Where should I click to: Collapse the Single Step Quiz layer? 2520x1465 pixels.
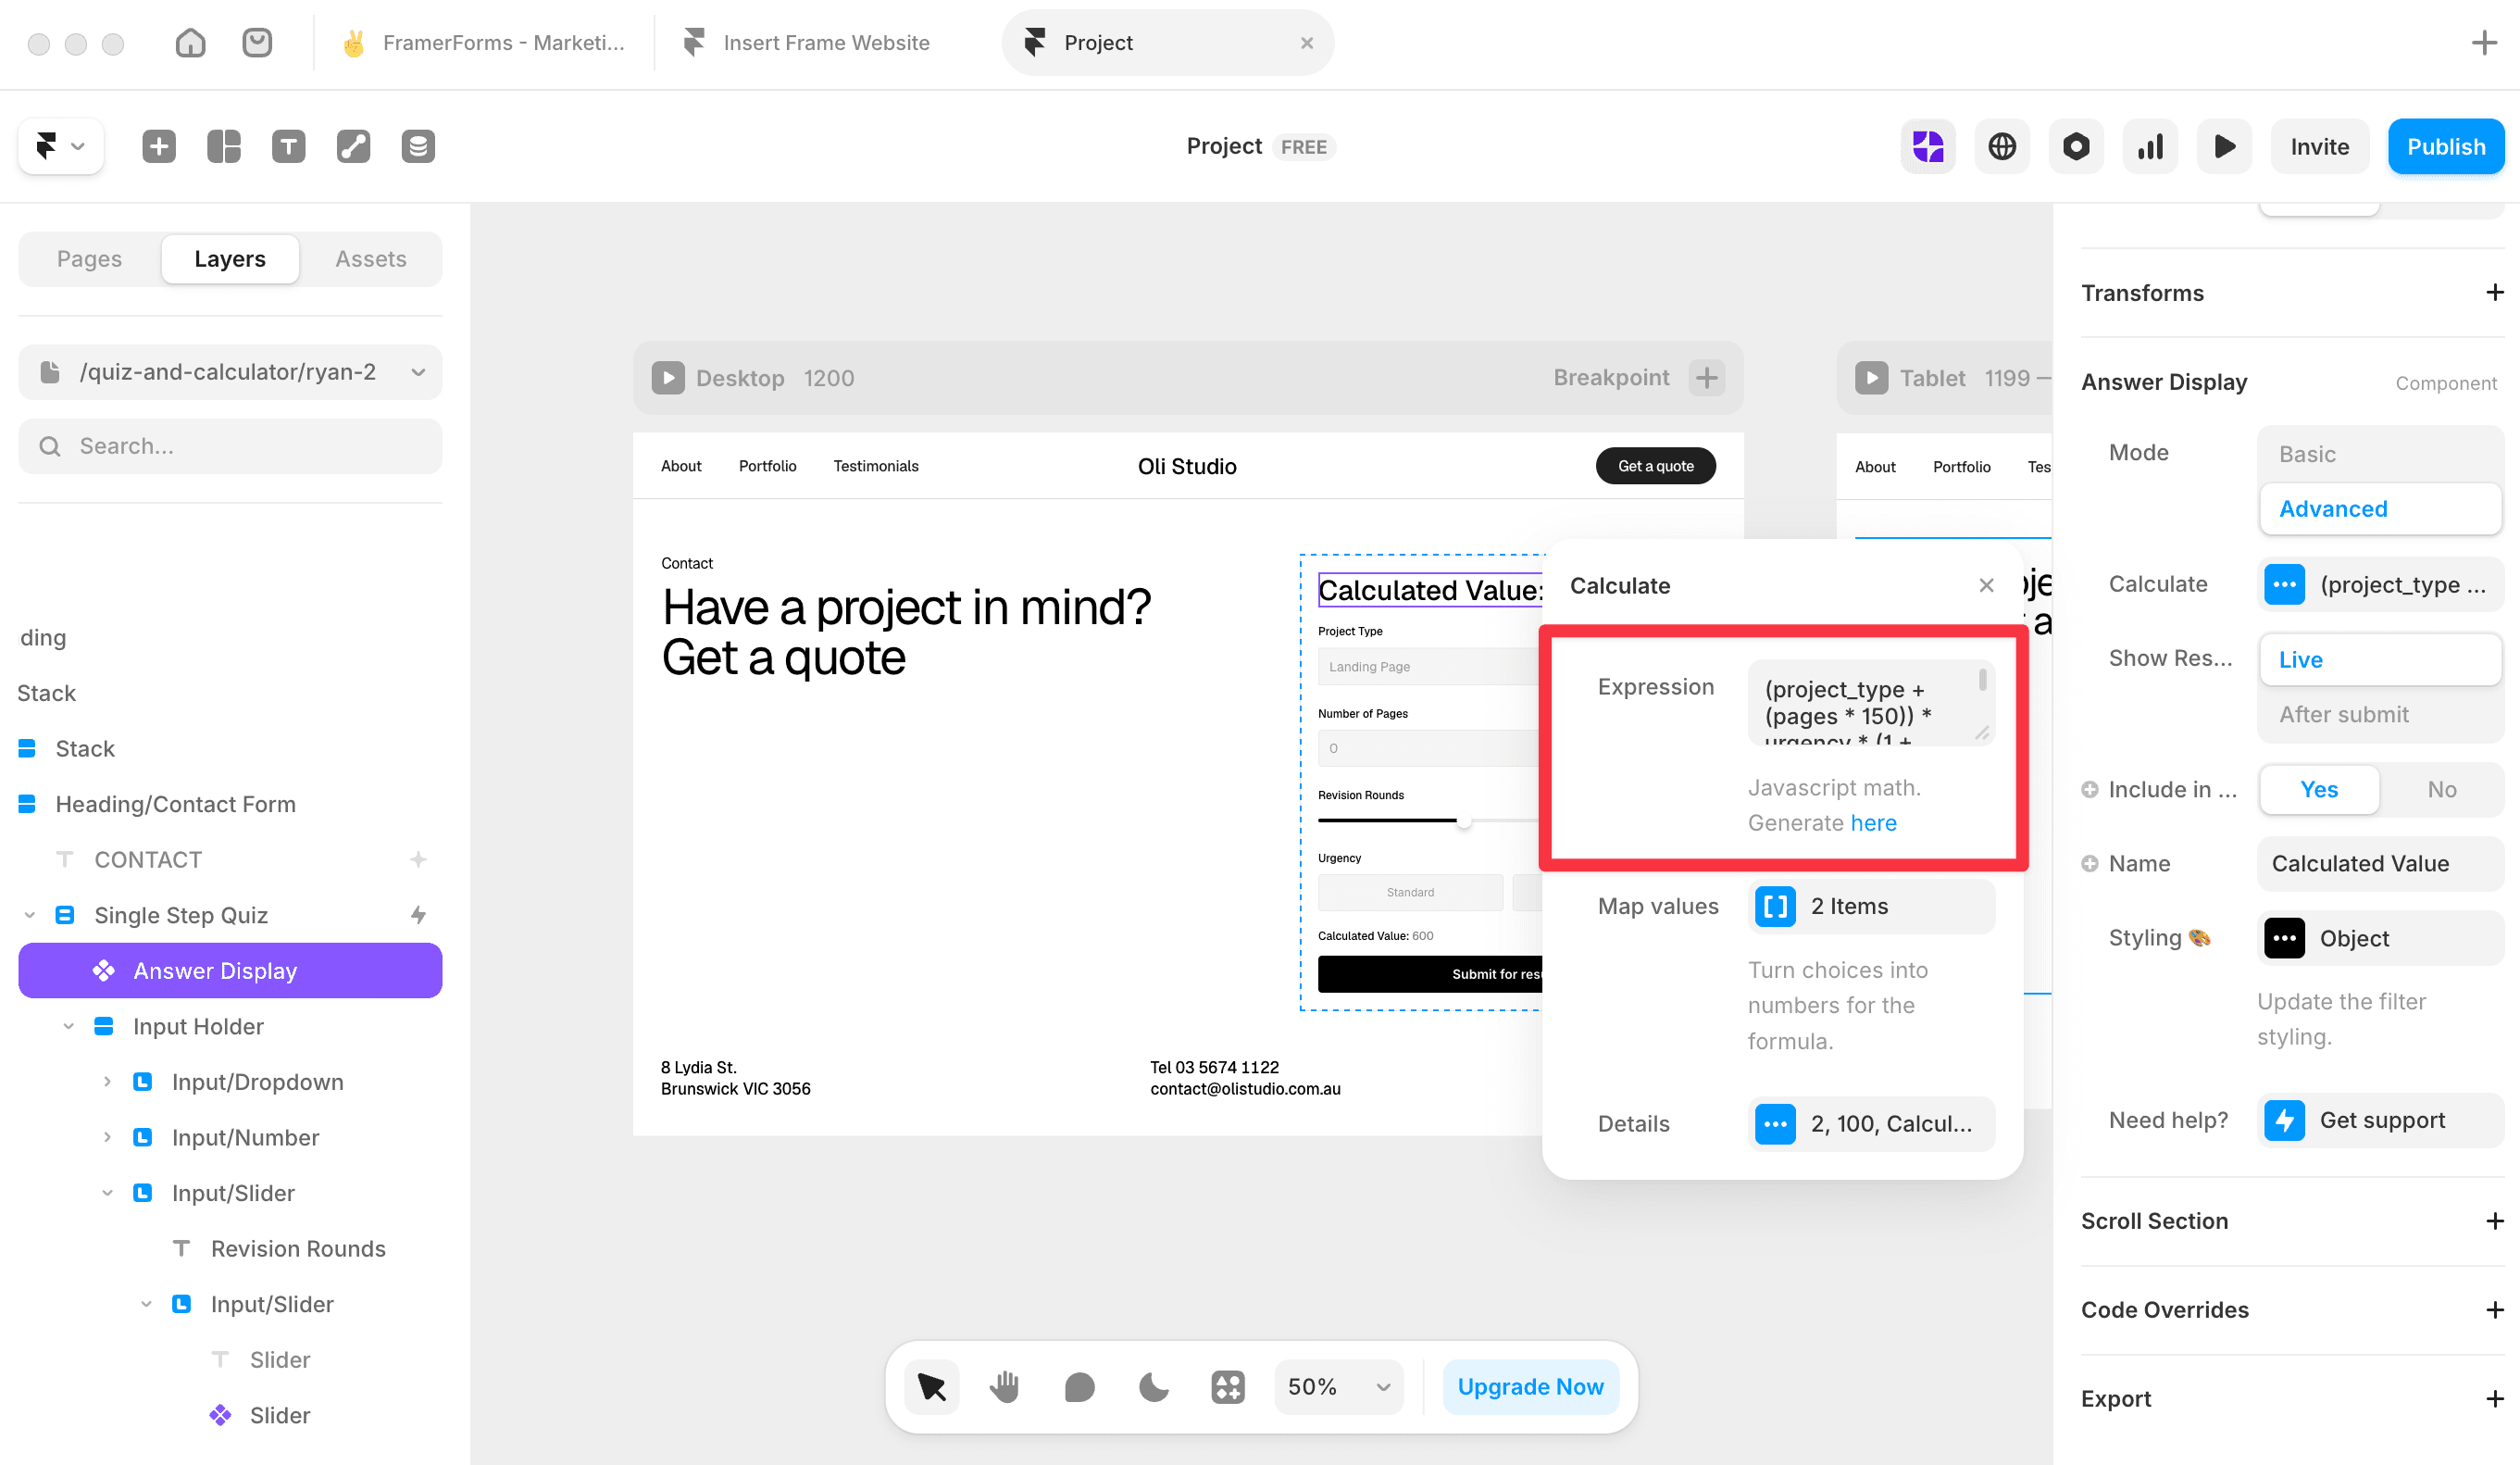[30, 915]
